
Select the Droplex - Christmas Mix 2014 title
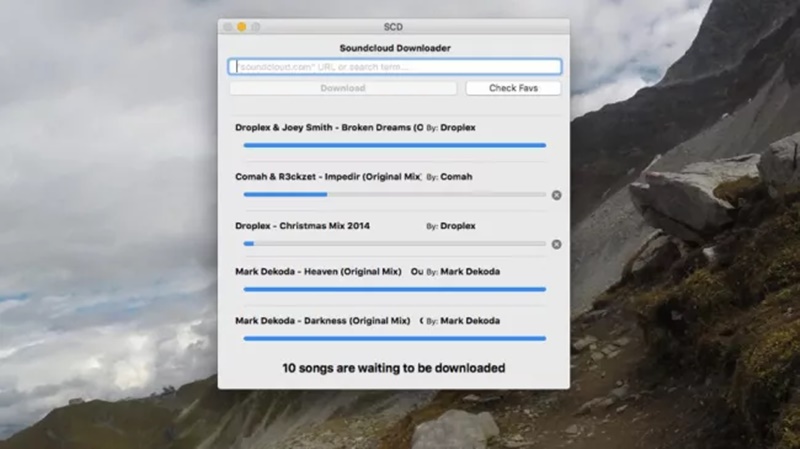pyautogui.click(x=302, y=226)
